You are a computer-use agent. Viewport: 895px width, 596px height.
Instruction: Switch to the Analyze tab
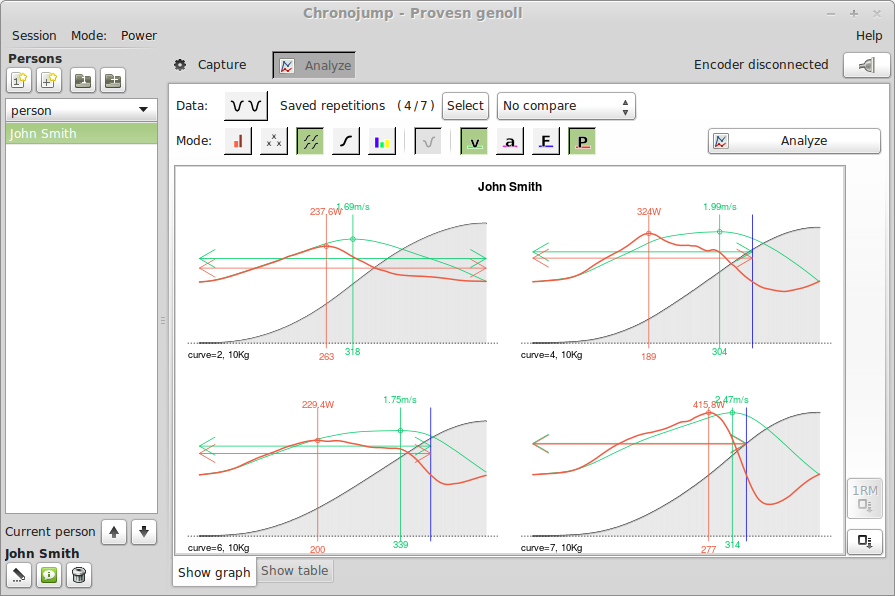315,65
